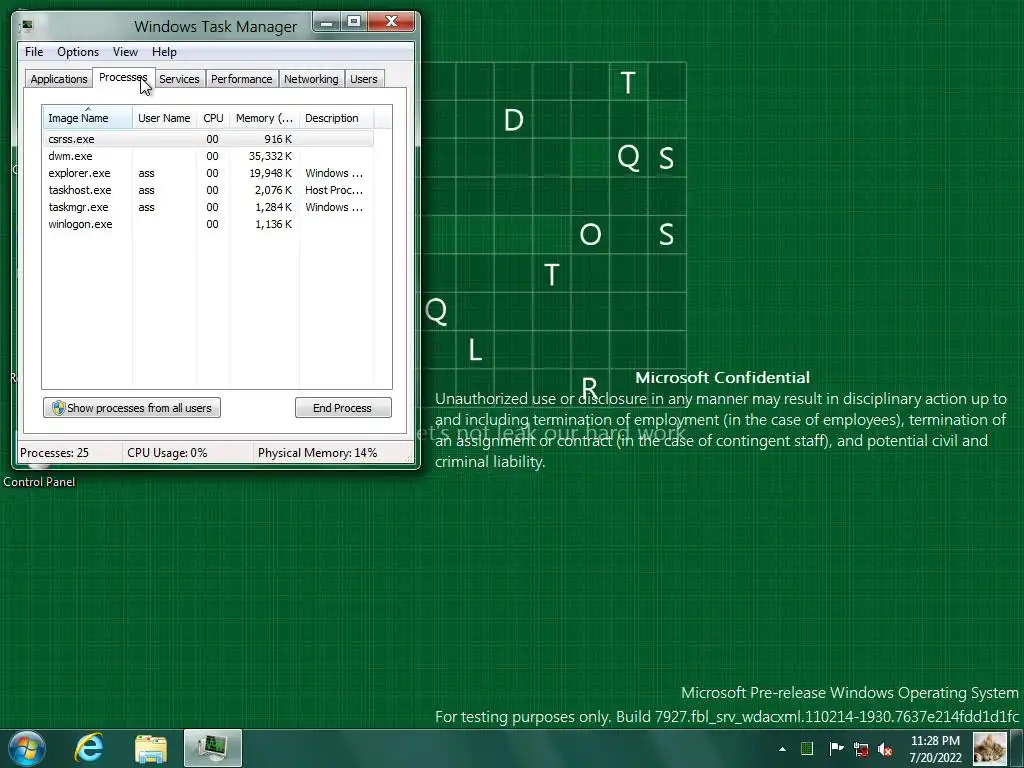
Task: Switch to the Networking tab
Action: coord(311,79)
